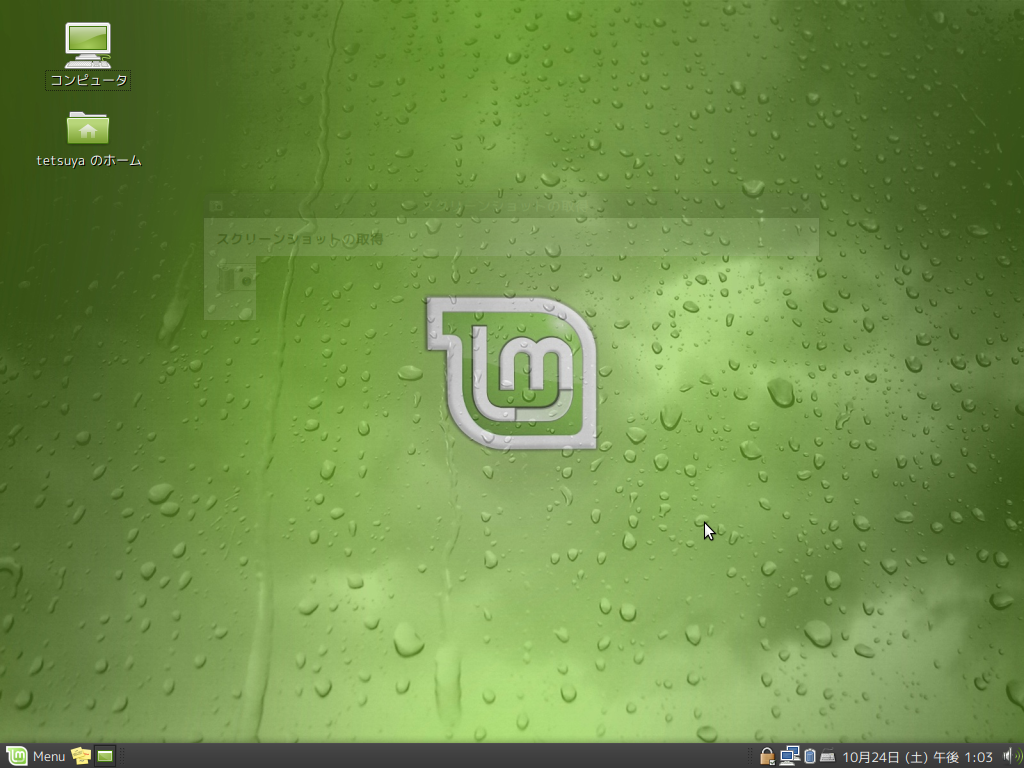Screen dimensions: 1024x768
Task: Click the keyboard input tray icon
Action: [827, 756]
